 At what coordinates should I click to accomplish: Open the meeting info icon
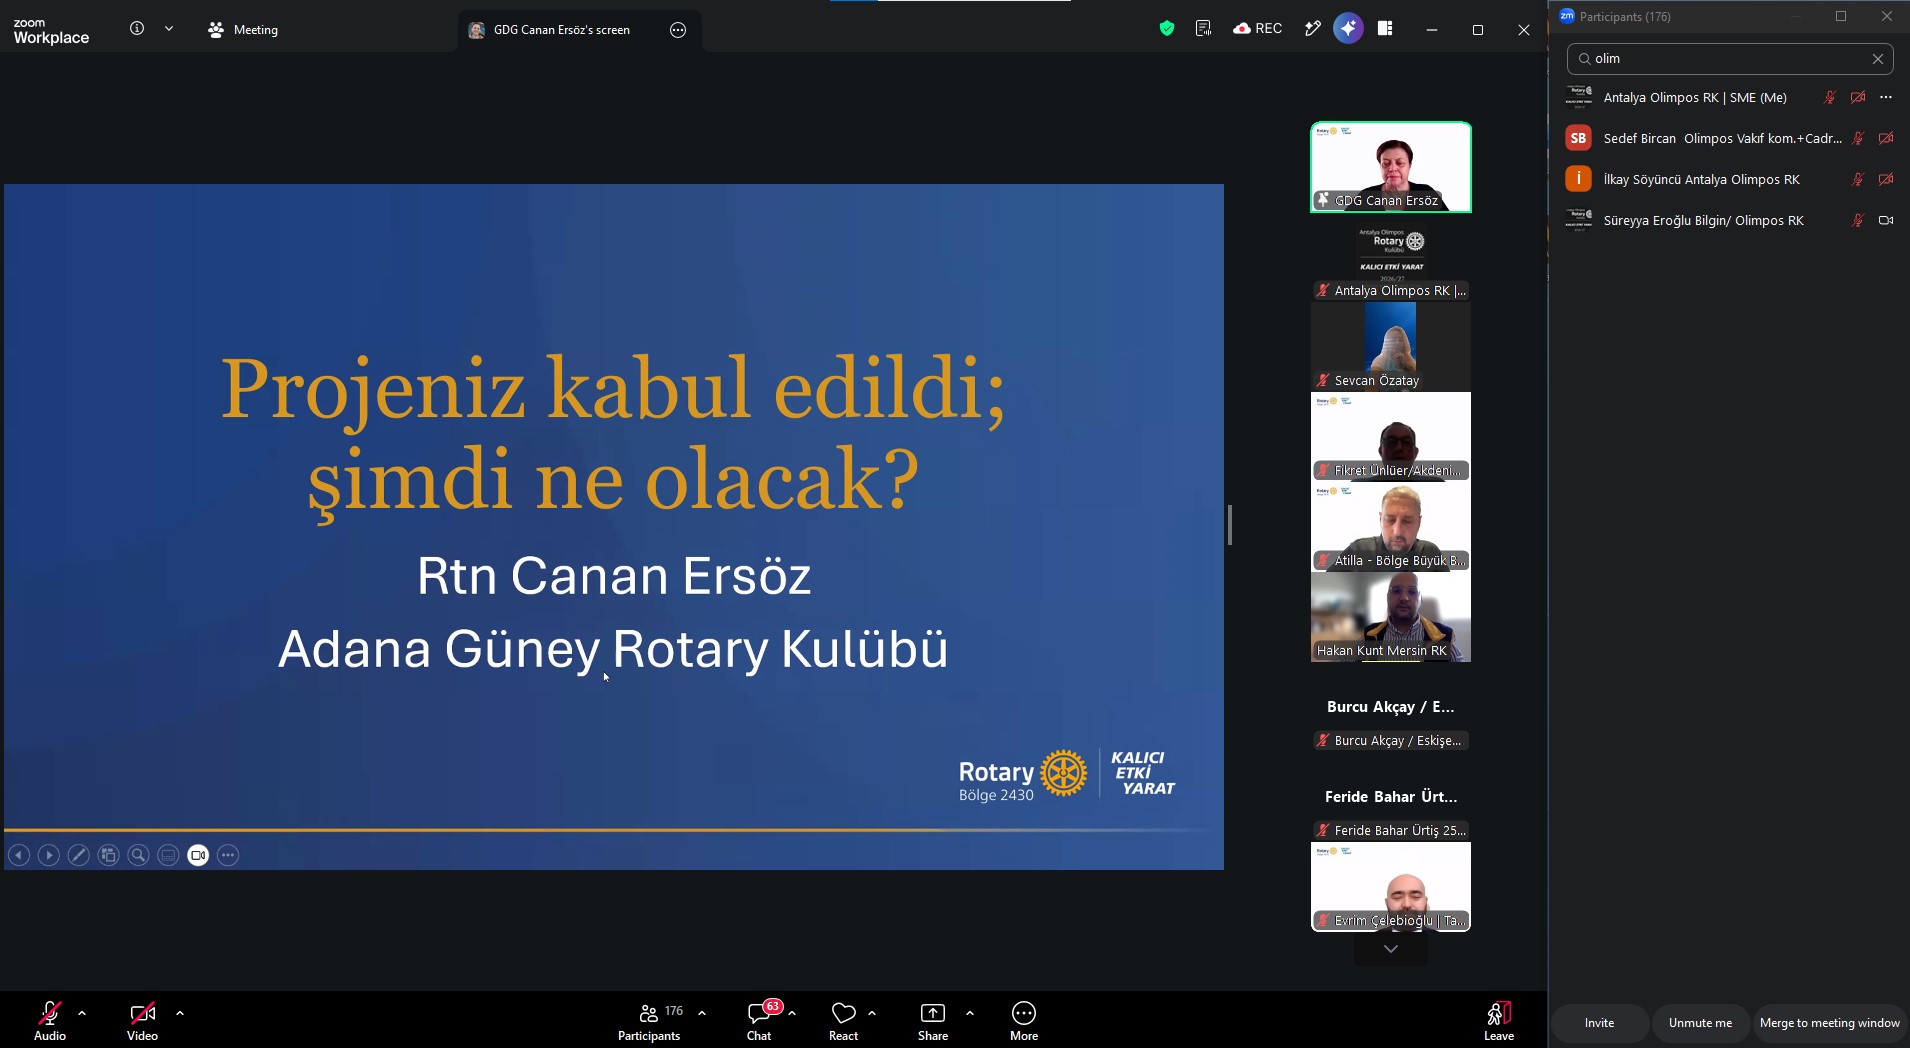(x=137, y=29)
